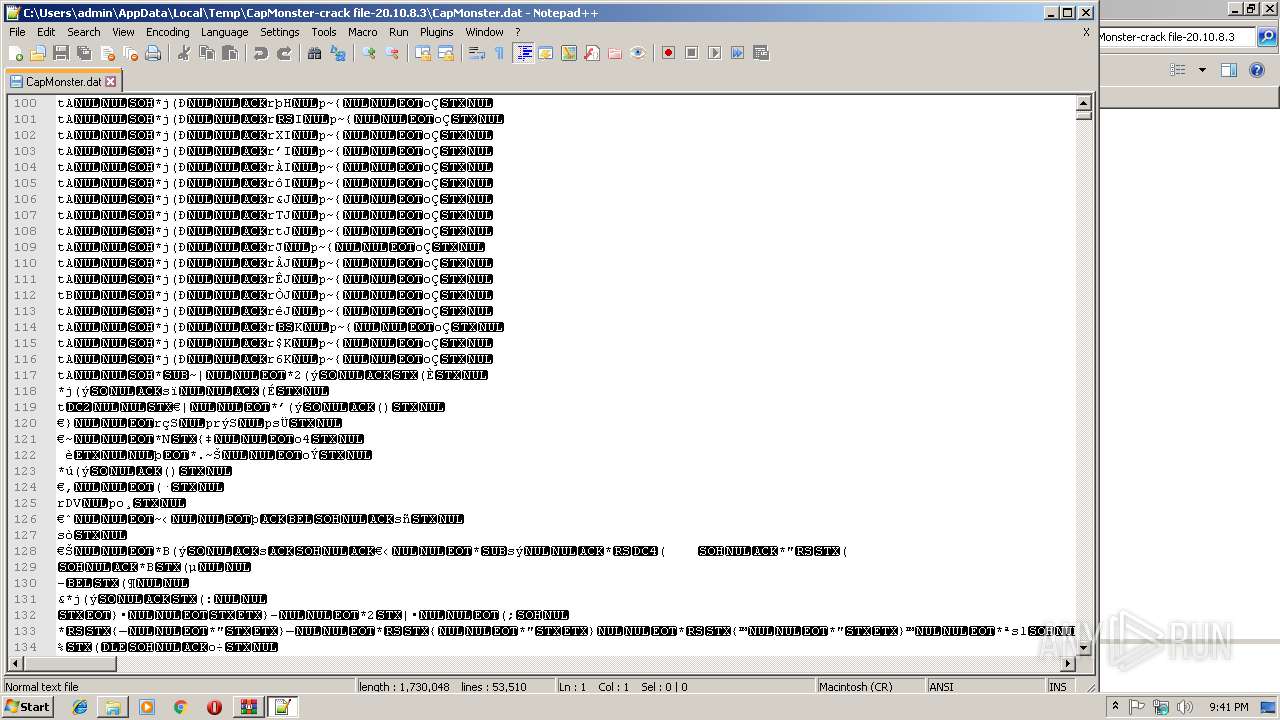The height and width of the screenshot is (720, 1280).
Task: Zoom in toolbar icon
Action: (369, 53)
